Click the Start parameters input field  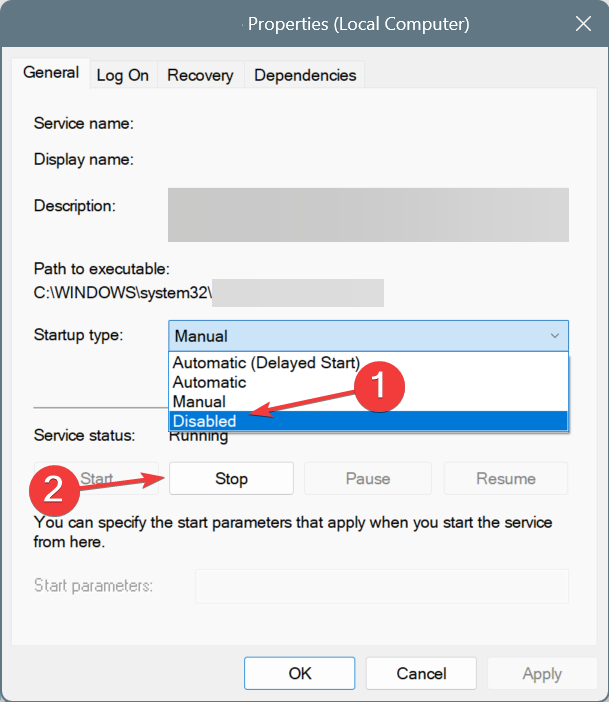point(382,586)
